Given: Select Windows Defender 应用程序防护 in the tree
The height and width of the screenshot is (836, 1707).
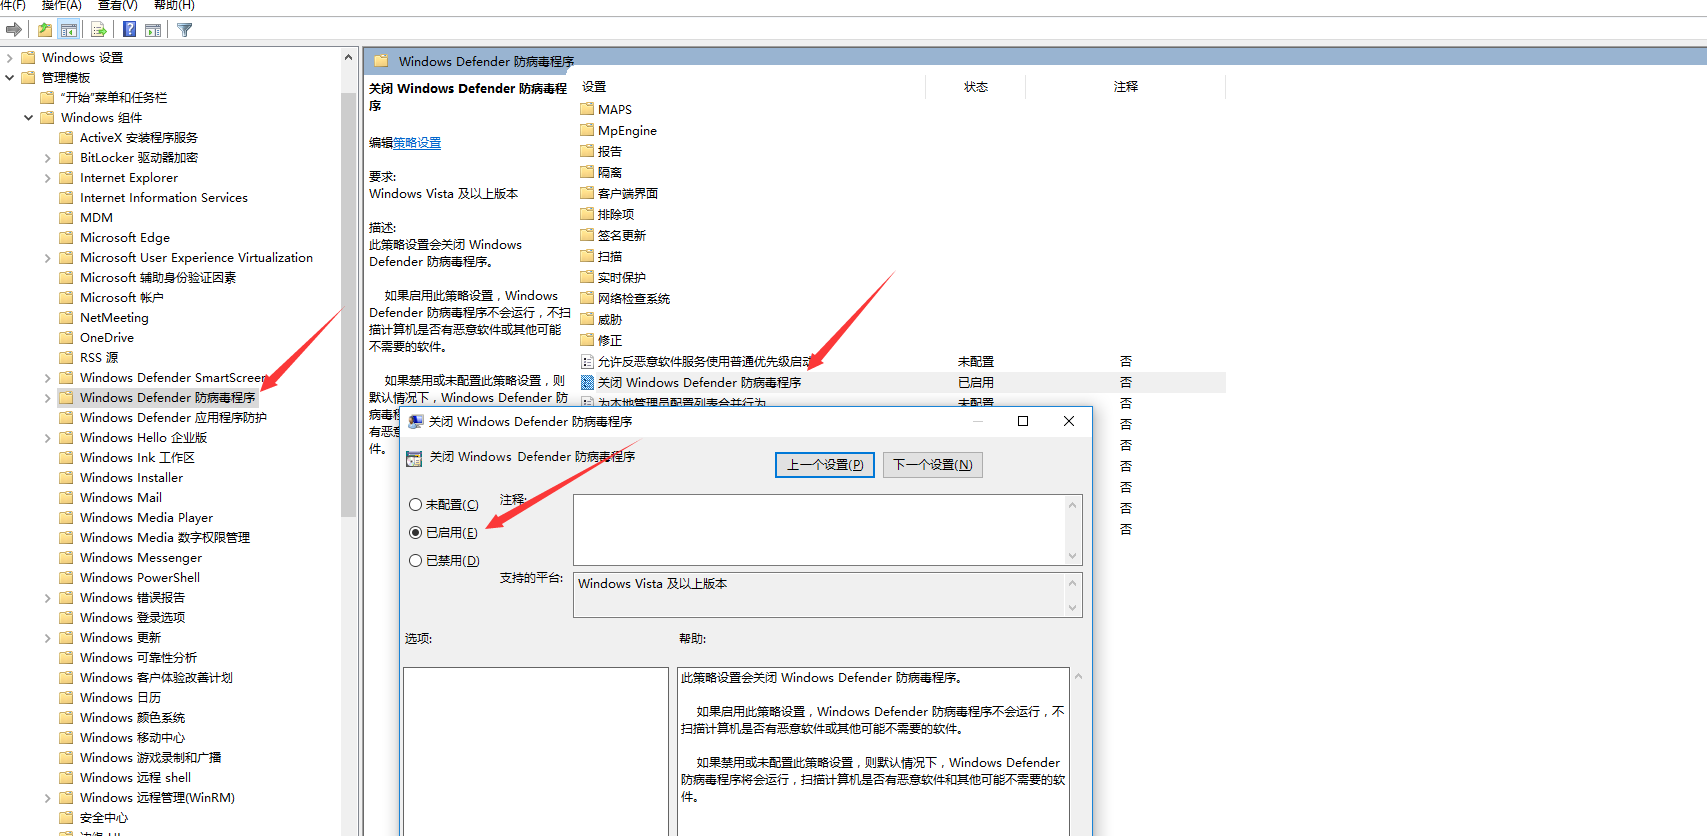Looking at the screenshot, I should click(173, 418).
